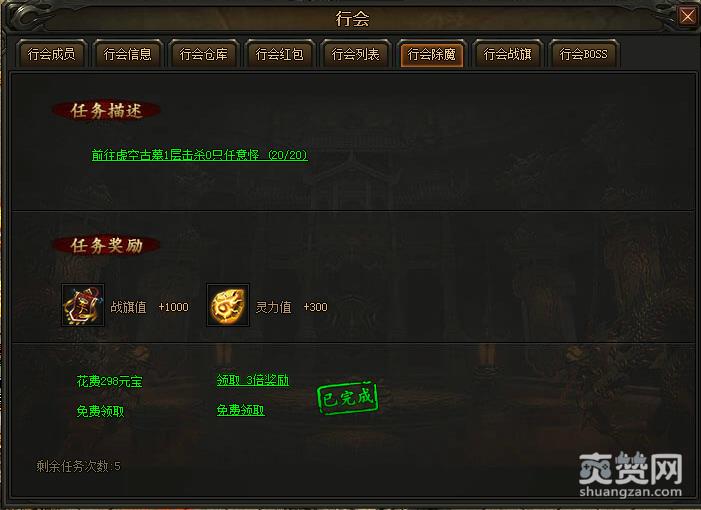
Task: Select the 行会红包 tab
Action: coord(279,54)
